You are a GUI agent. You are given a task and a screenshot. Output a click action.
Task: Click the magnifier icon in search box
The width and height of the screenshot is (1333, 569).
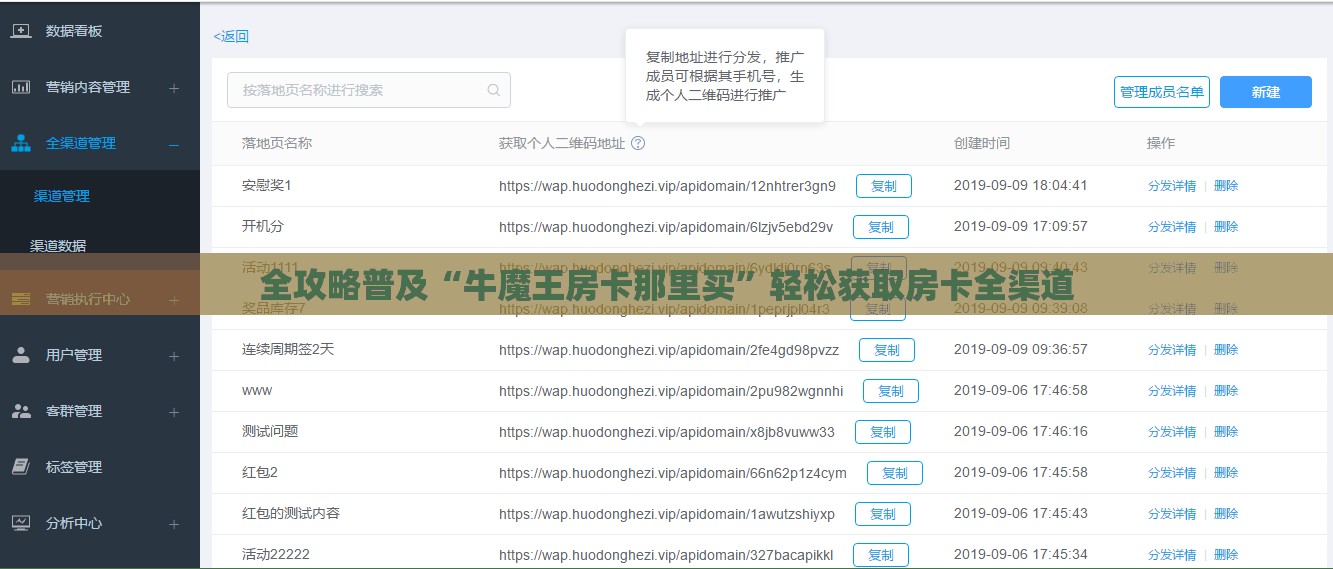point(494,90)
